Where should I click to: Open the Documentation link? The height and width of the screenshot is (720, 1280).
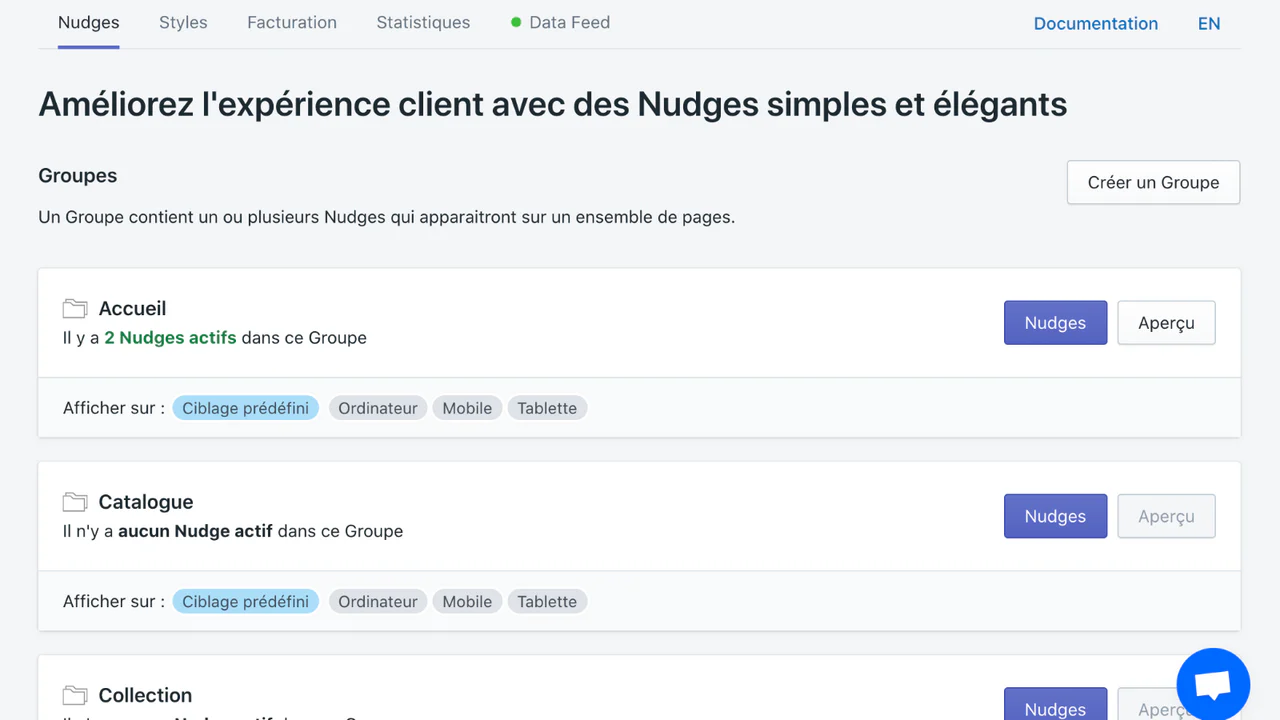[1096, 23]
